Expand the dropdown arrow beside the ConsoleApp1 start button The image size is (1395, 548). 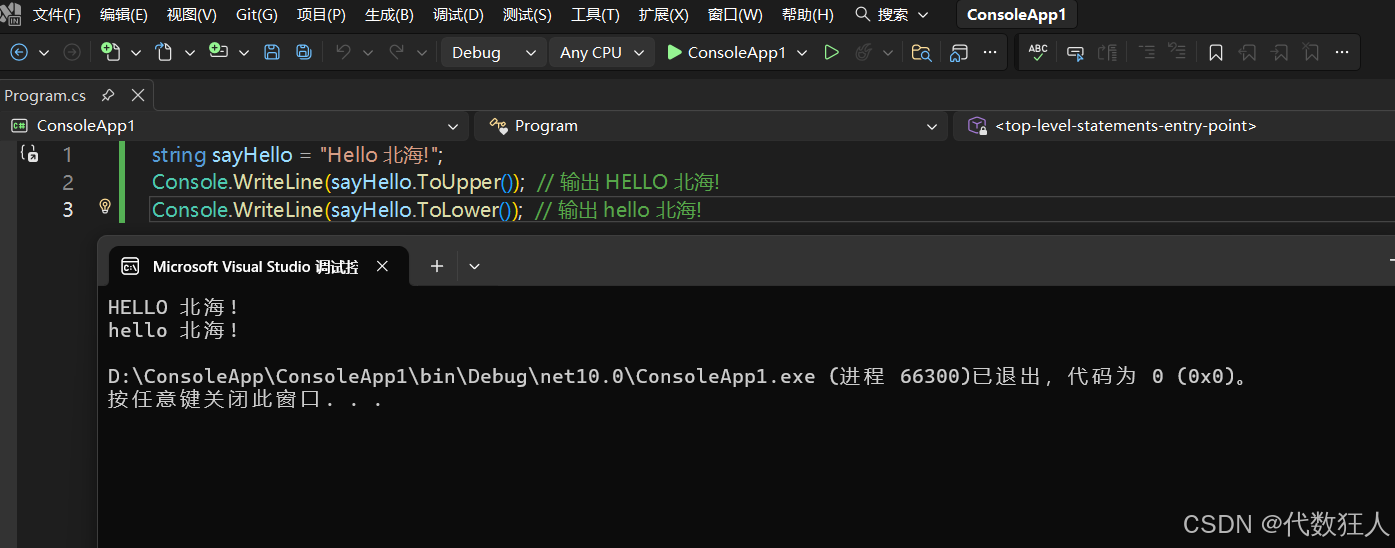802,53
